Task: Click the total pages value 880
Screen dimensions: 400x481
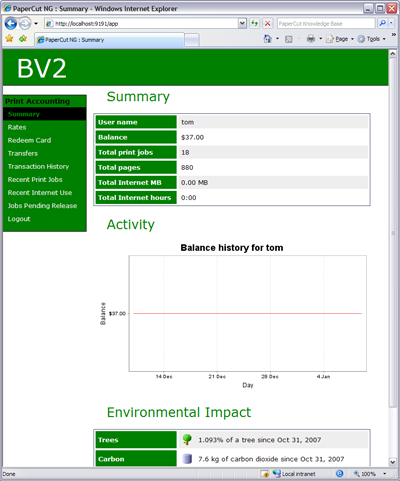Action: [187, 167]
